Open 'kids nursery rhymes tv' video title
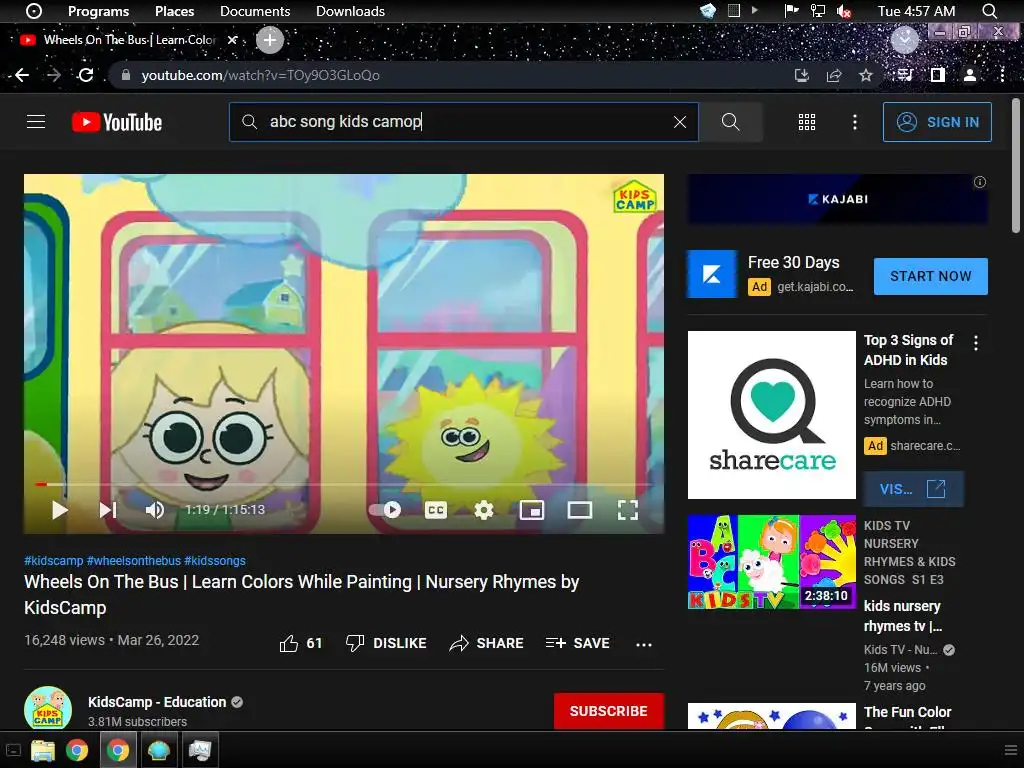This screenshot has height=768, width=1024. pos(903,616)
